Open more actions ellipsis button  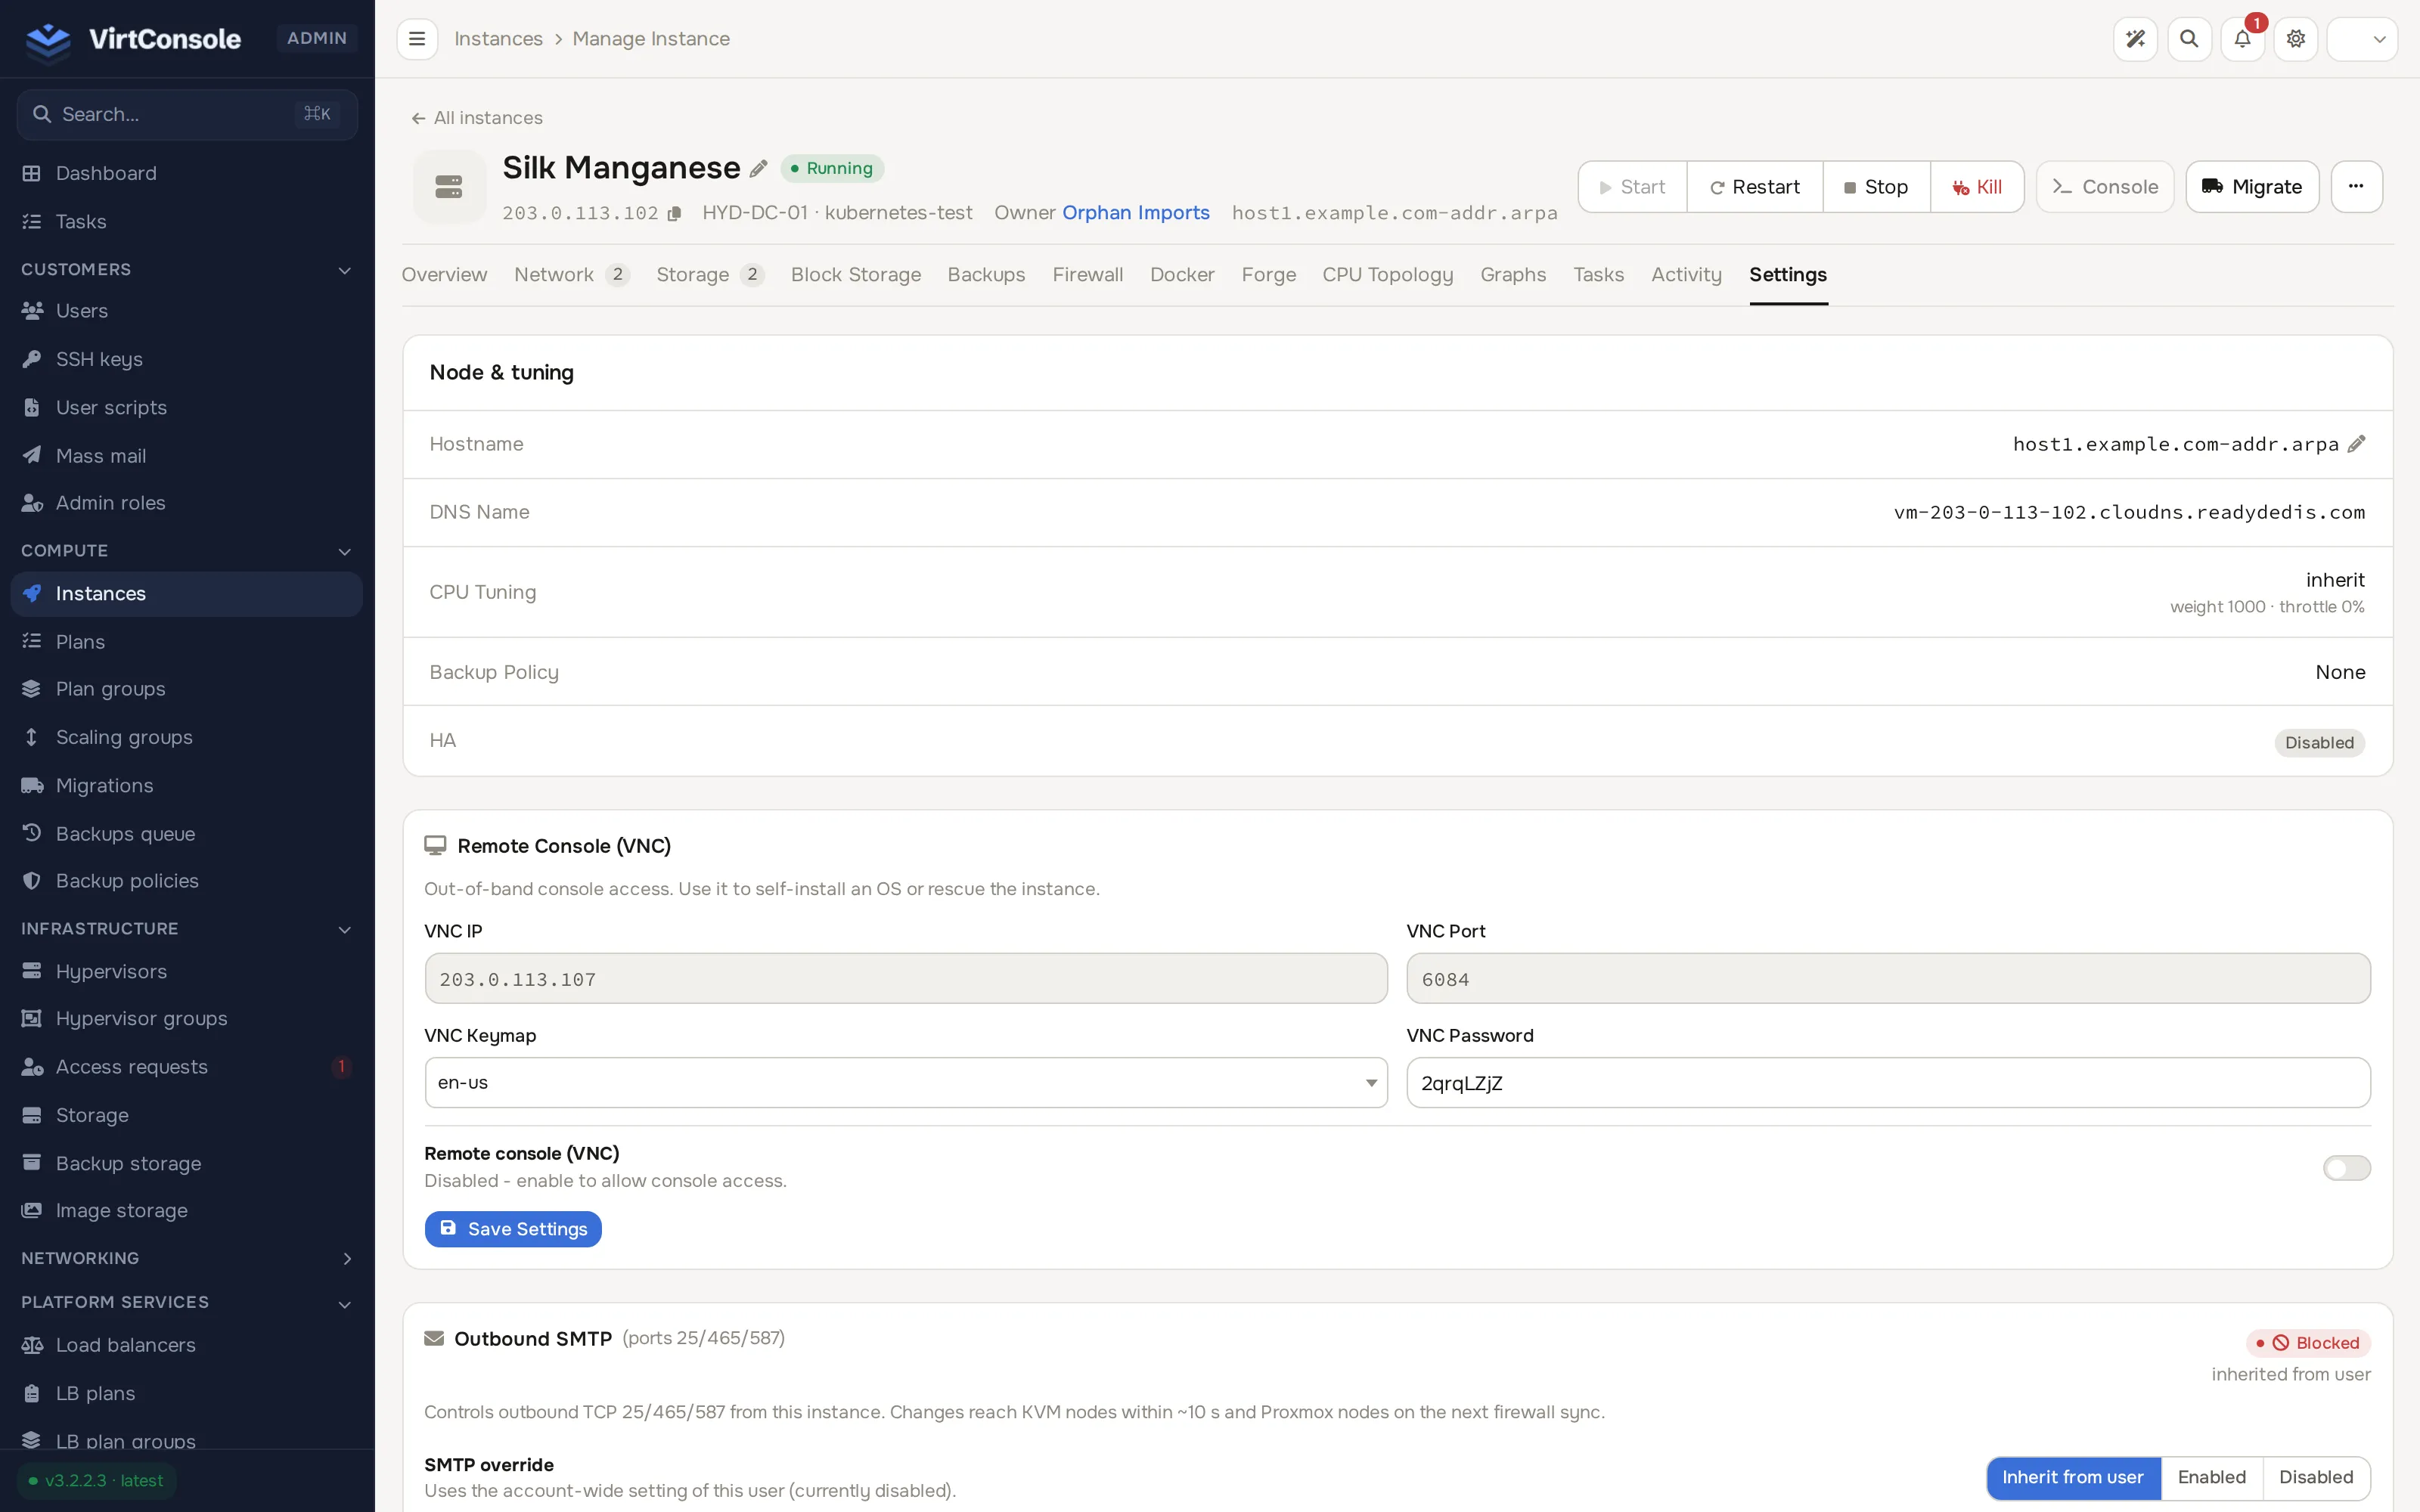(x=2356, y=187)
